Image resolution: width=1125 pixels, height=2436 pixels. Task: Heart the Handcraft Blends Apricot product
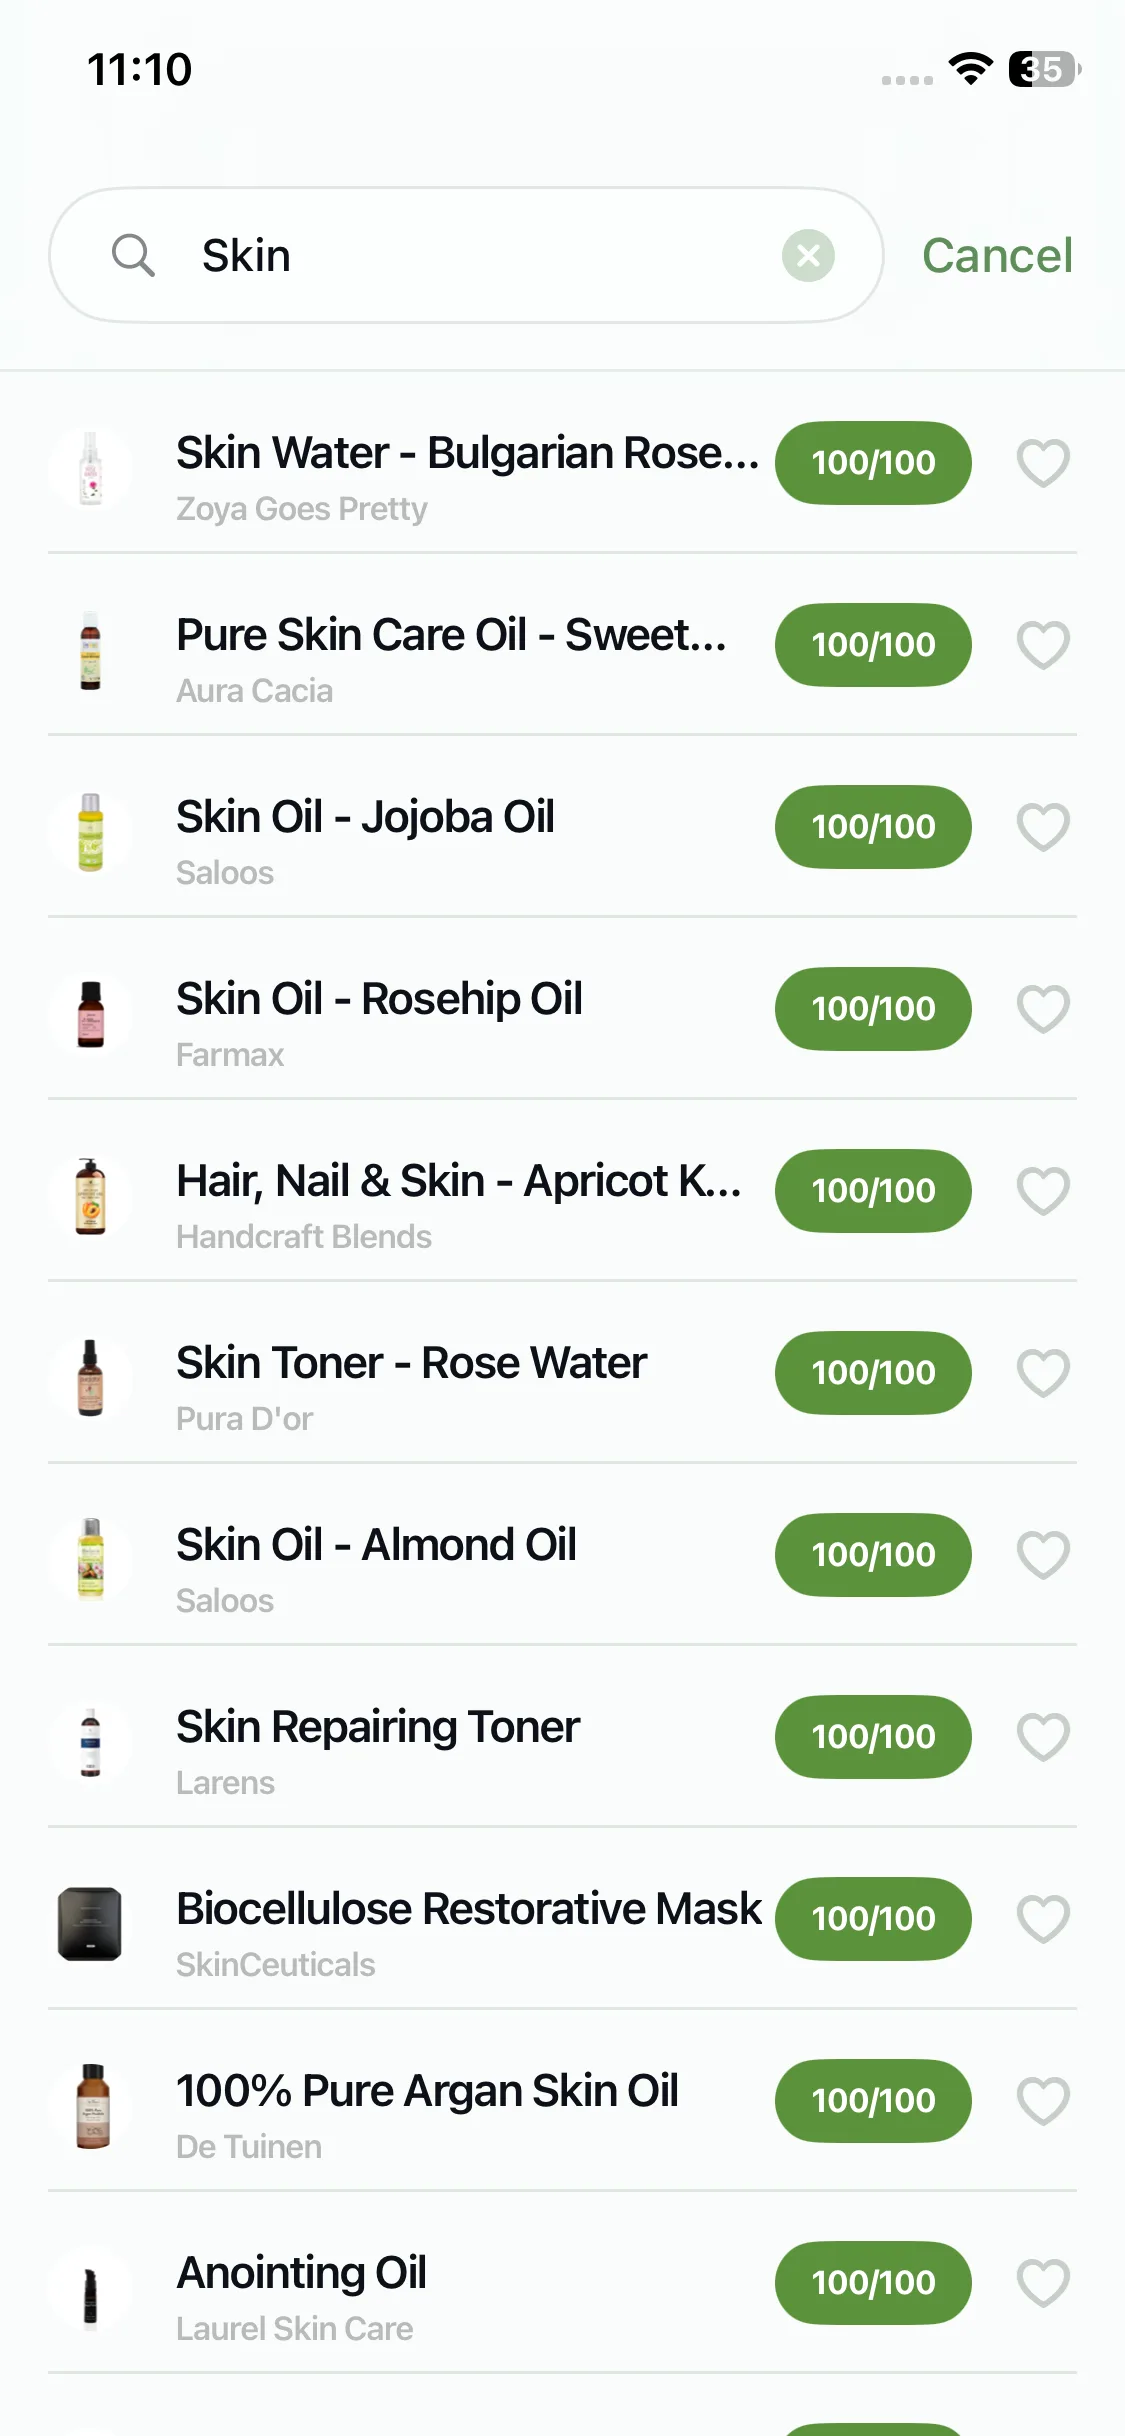(x=1043, y=1191)
